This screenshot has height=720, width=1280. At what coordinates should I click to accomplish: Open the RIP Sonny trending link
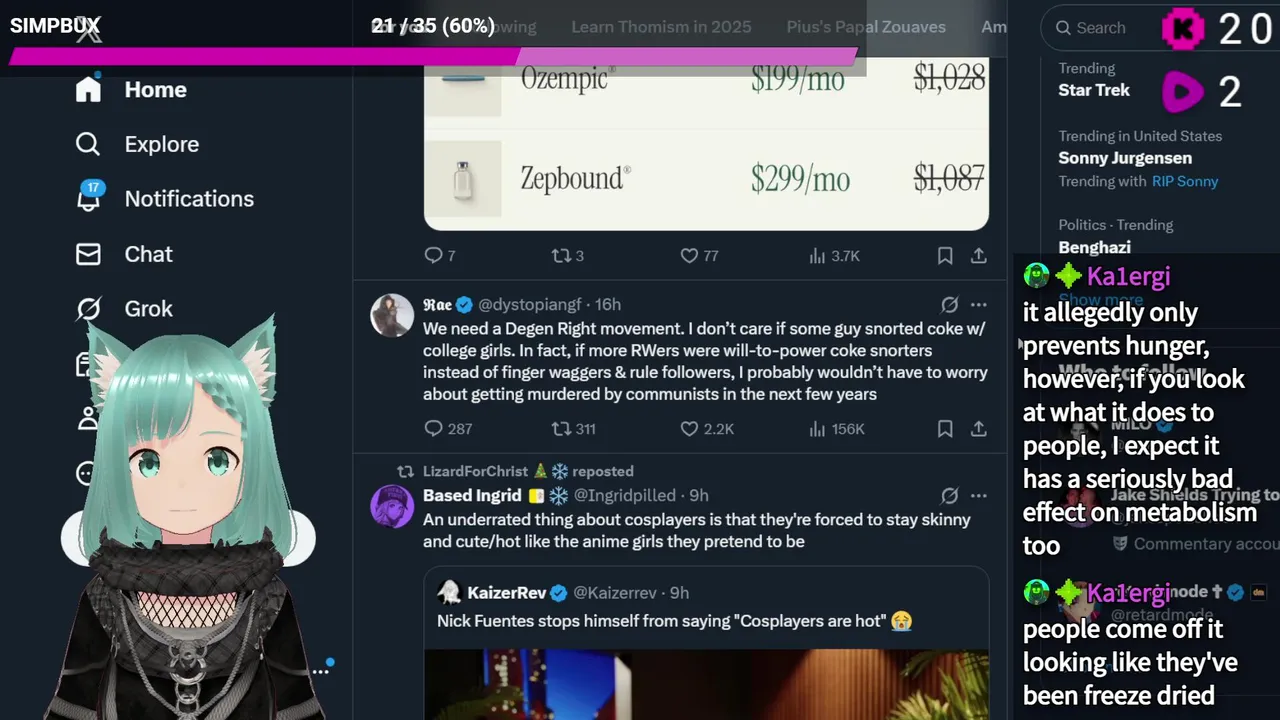click(1185, 181)
